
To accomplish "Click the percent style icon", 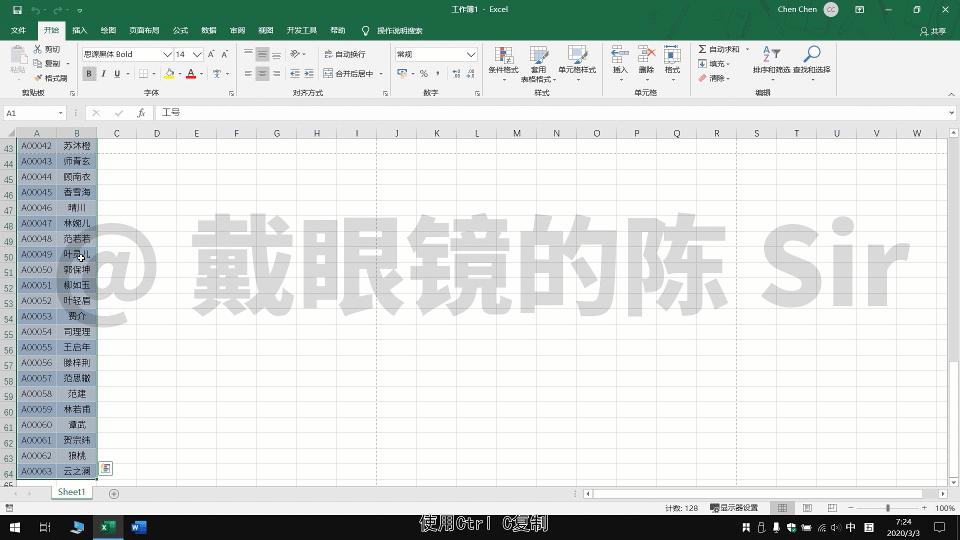I will click(x=424, y=73).
